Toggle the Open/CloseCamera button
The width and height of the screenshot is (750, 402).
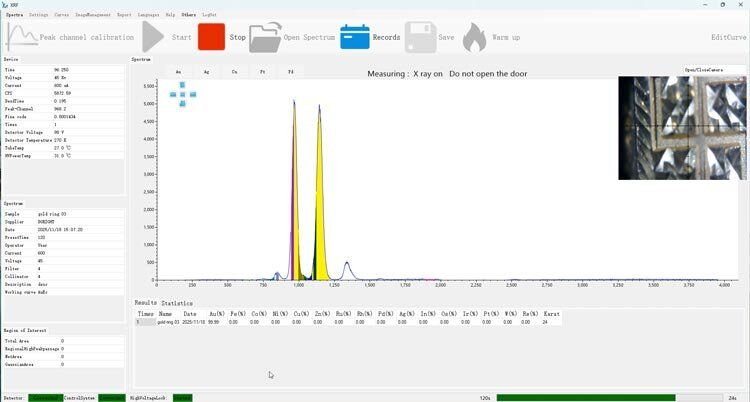pos(703,70)
